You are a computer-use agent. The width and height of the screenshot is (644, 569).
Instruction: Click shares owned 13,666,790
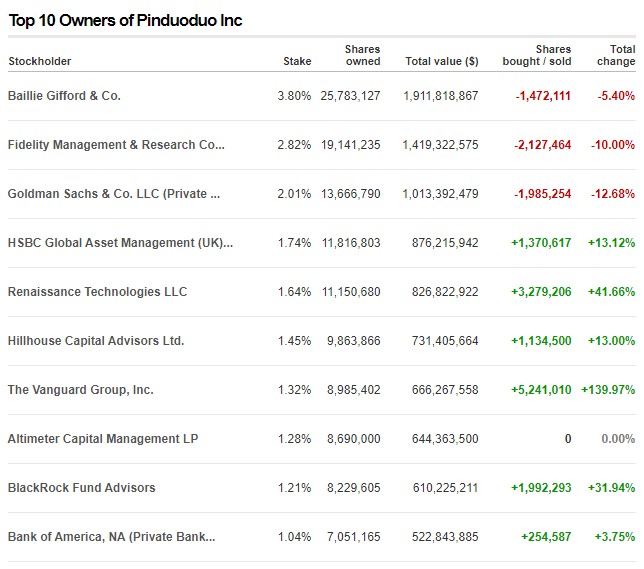tap(351, 194)
